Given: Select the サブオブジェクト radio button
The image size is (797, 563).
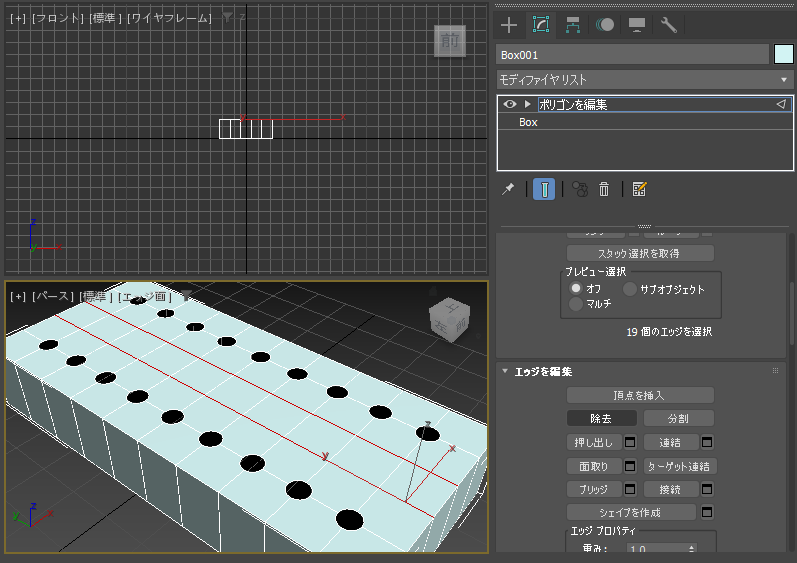Looking at the screenshot, I should (630, 289).
